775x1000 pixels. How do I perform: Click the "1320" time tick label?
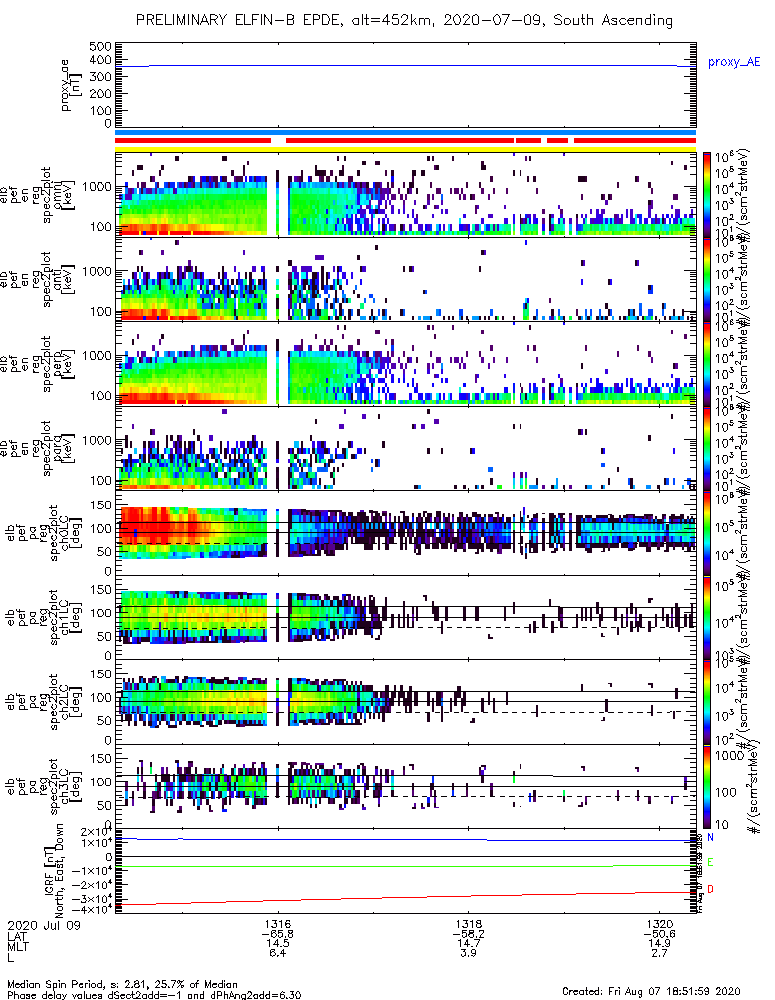click(660, 924)
